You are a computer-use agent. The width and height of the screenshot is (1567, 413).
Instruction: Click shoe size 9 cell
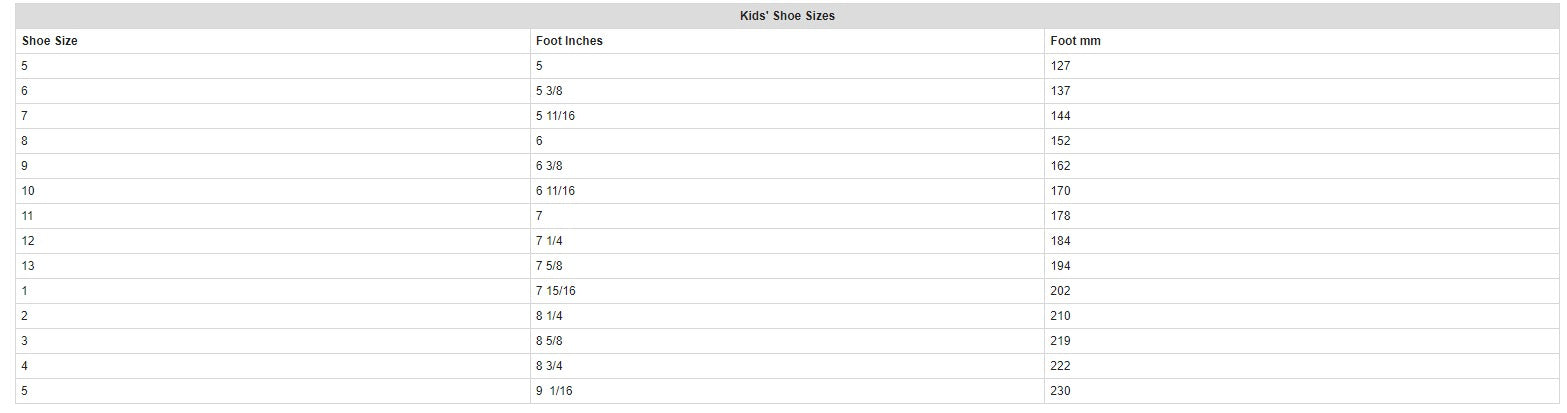[24, 166]
